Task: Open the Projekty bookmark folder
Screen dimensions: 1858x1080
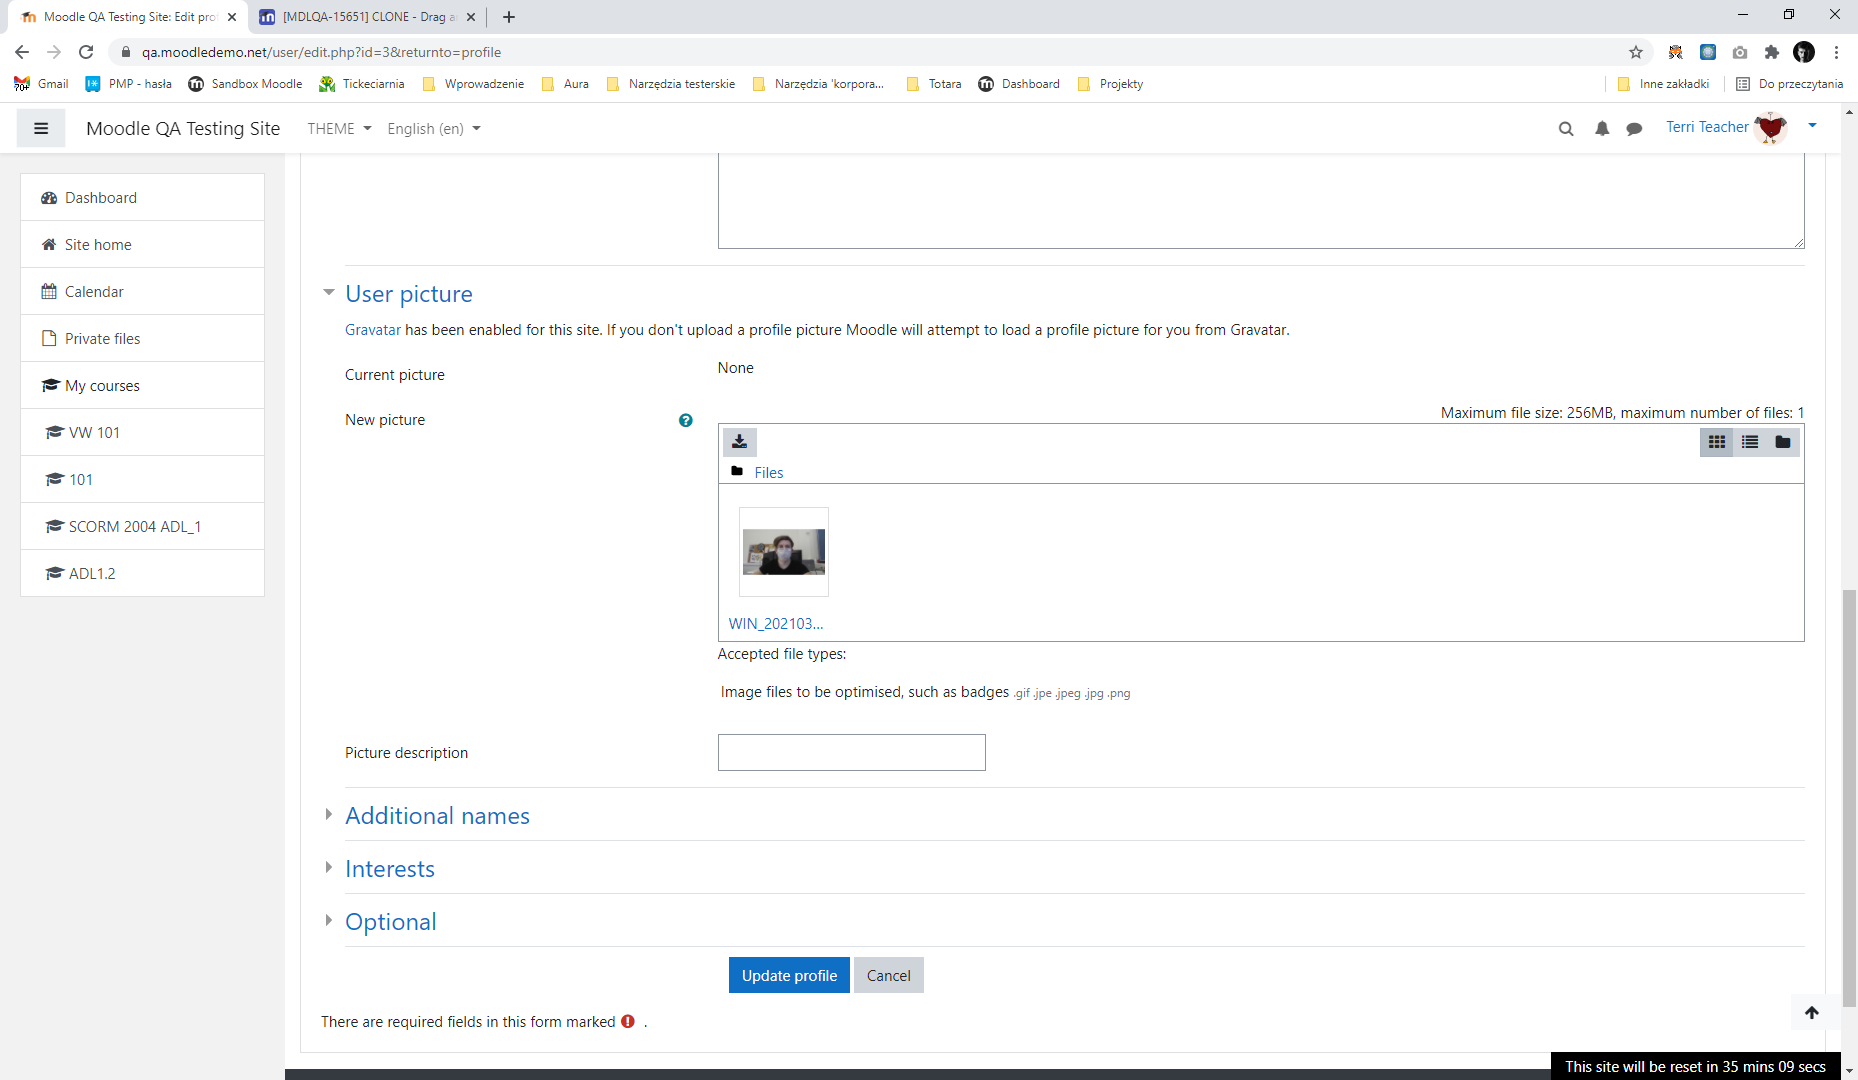Action: (1111, 84)
